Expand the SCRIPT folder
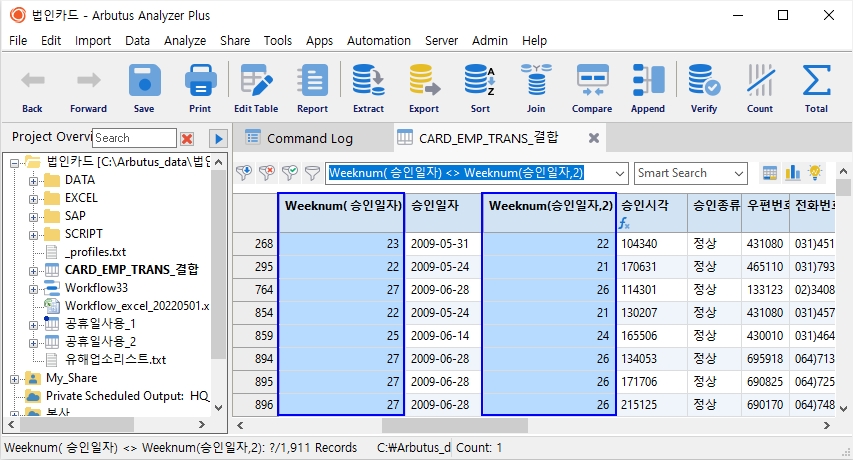 [33, 234]
